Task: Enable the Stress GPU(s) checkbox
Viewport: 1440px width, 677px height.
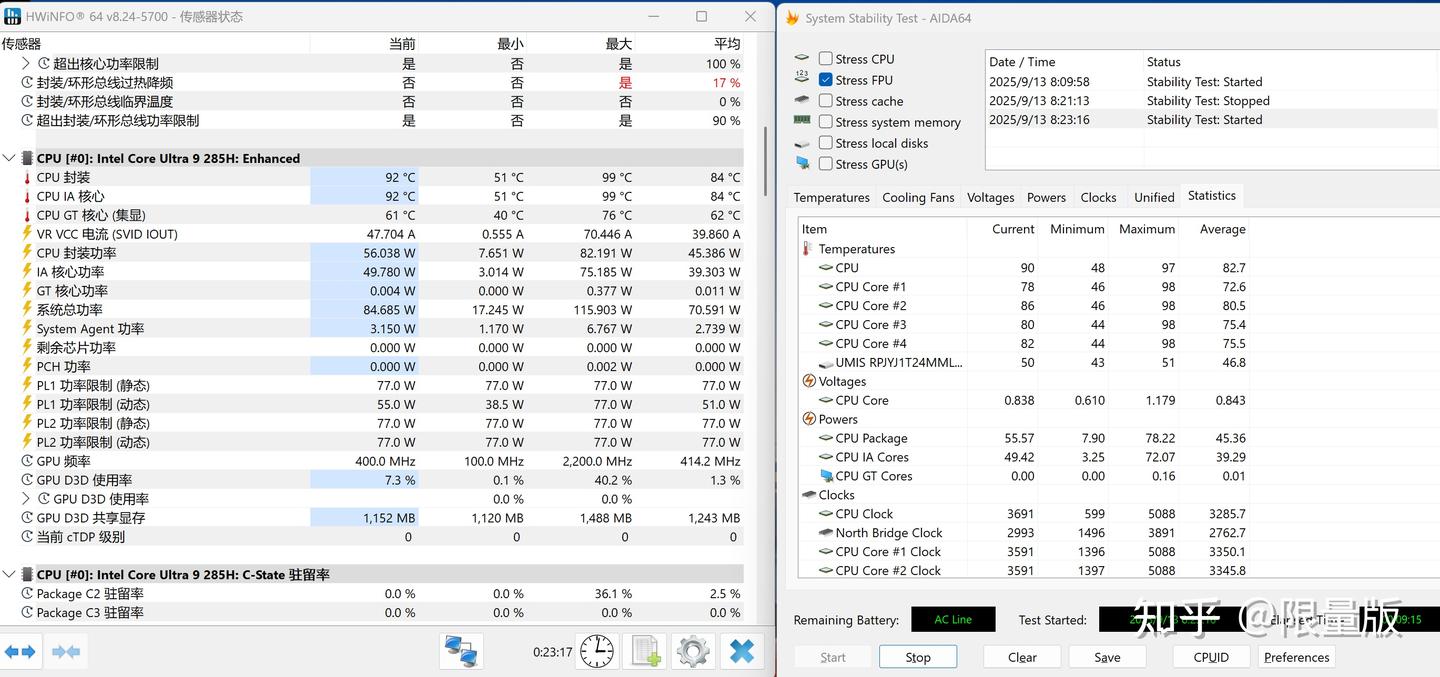Action: pyautogui.click(x=825, y=164)
